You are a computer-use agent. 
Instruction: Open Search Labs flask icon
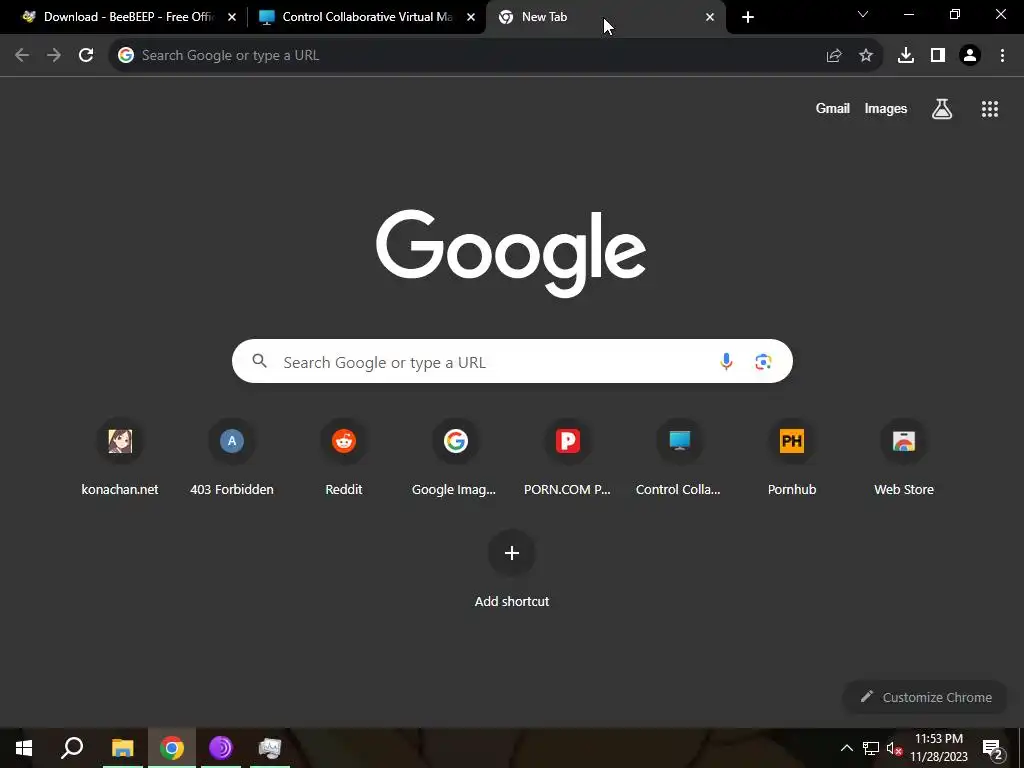pos(942,109)
